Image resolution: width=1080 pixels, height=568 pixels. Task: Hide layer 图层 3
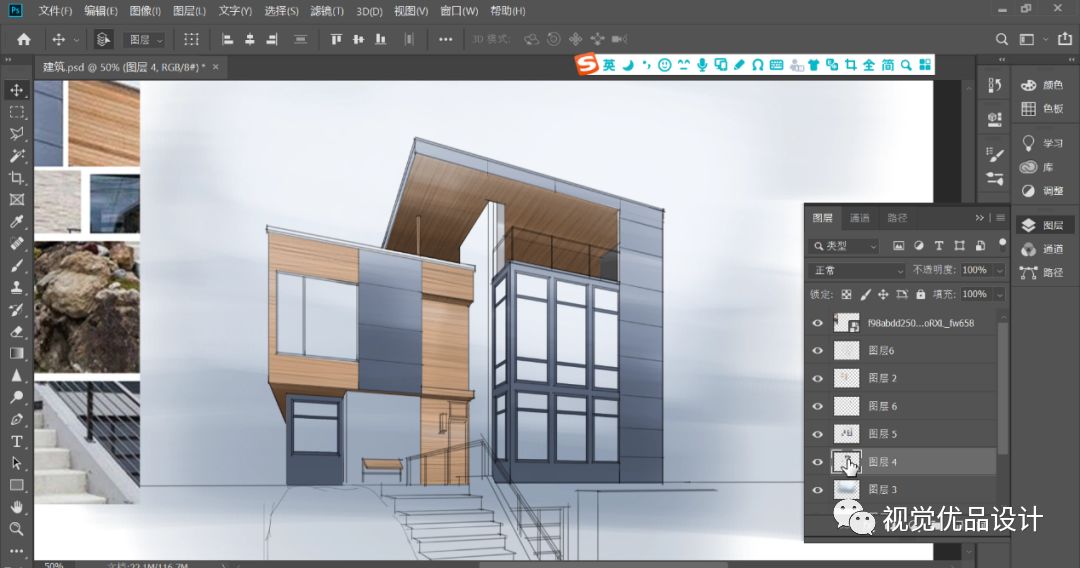(x=818, y=490)
